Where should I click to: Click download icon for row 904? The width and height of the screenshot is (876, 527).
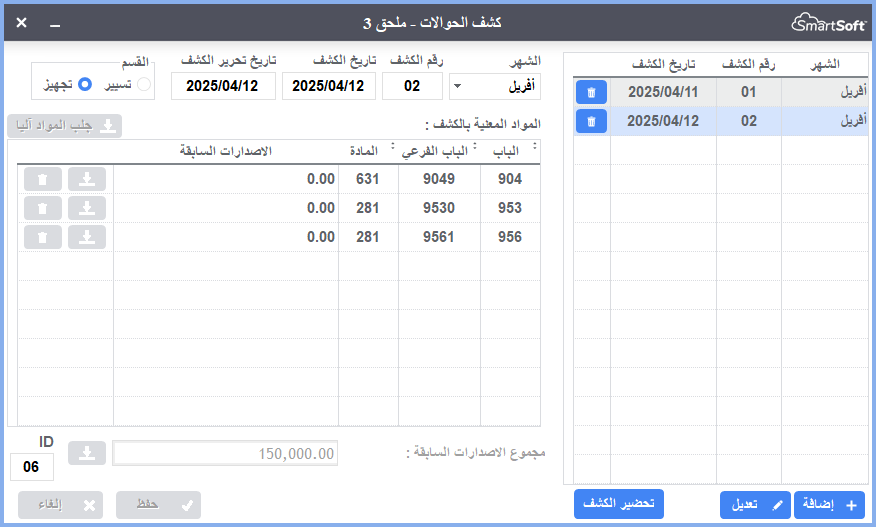pyautogui.click(x=87, y=179)
